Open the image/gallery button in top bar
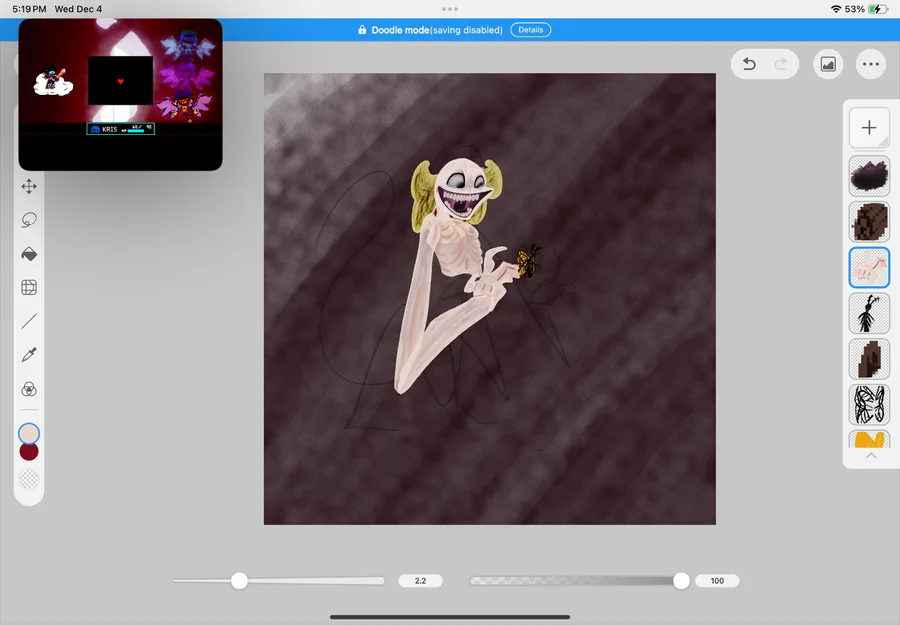The height and width of the screenshot is (625, 900). (x=828, y=64)
